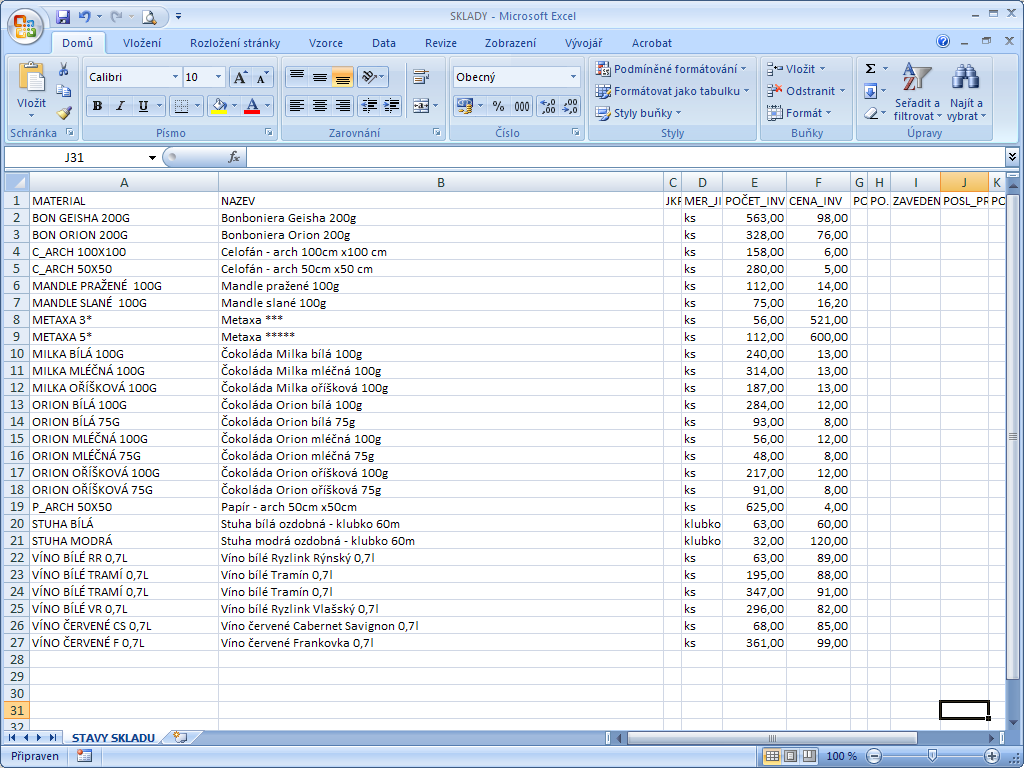The image size is (1024, 768).
Task: Toggle bottom vertical alignment
Action: click(342, 77)
